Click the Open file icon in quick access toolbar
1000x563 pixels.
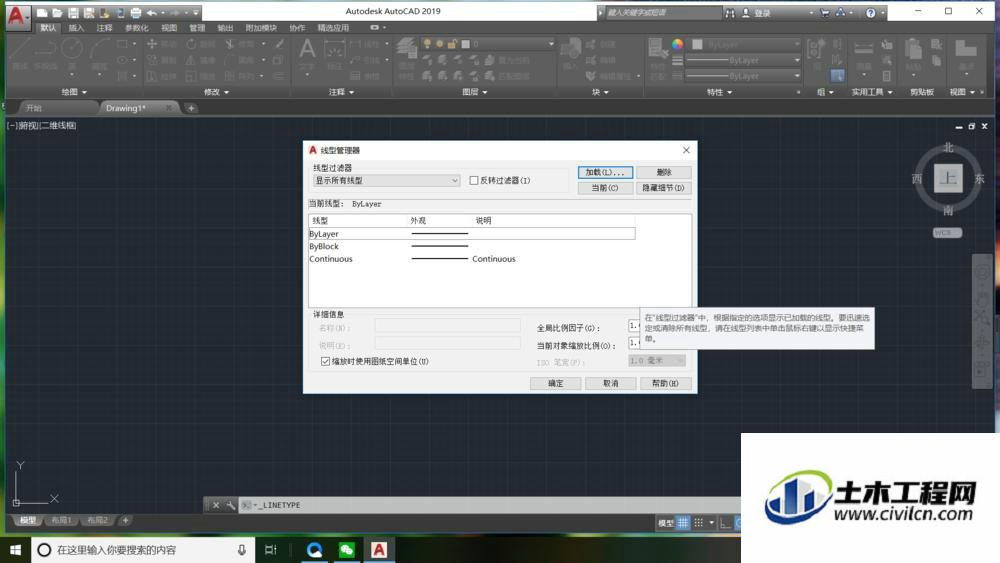(57, 13)
